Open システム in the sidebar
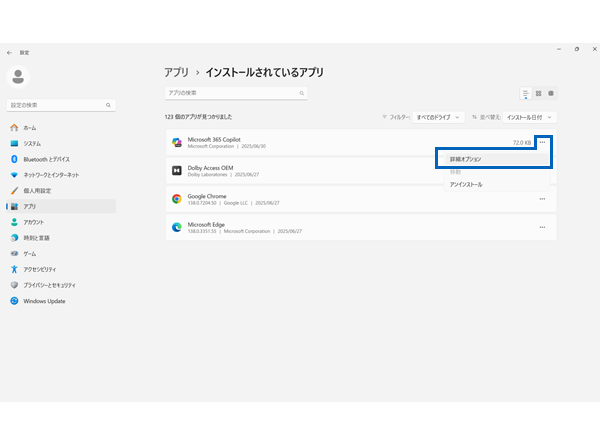The height and width of the screenshot is (445, 600). [61, 143]
